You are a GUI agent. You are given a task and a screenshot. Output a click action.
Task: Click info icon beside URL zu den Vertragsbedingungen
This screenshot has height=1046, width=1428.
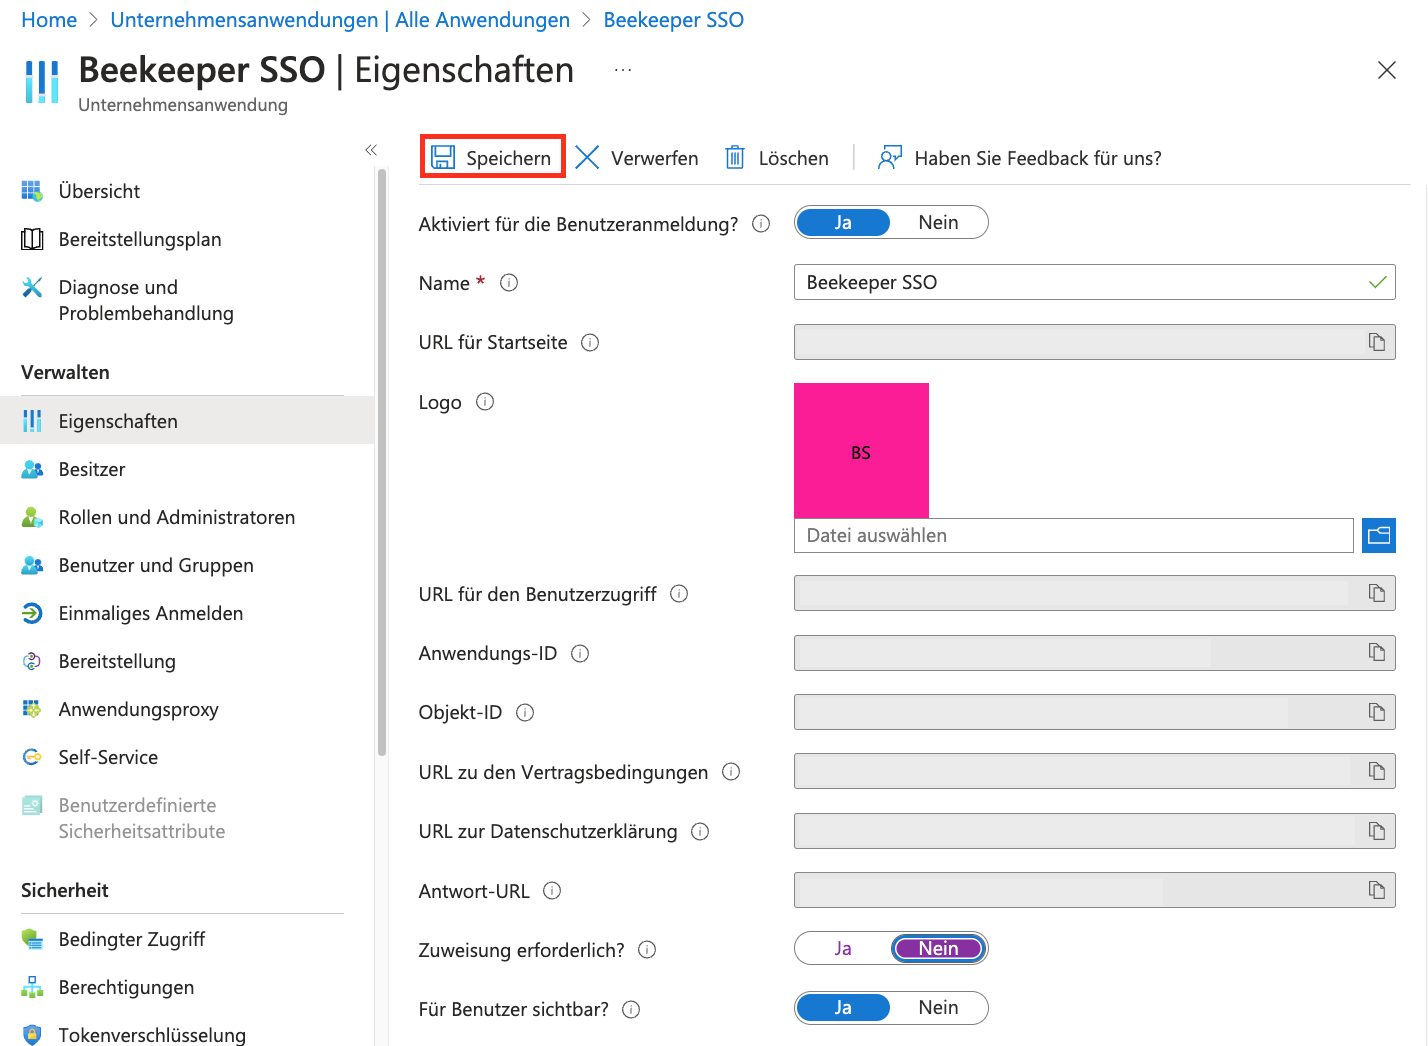click(x=731, y=772)
